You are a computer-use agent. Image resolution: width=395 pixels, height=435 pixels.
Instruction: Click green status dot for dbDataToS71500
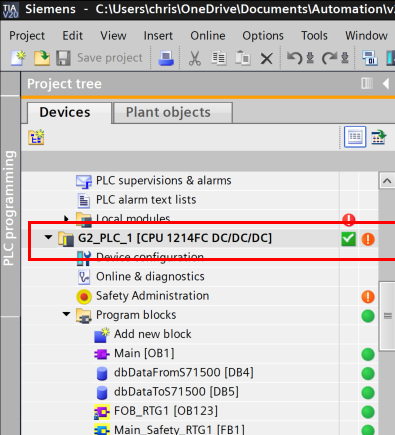[x=368, y=393]
